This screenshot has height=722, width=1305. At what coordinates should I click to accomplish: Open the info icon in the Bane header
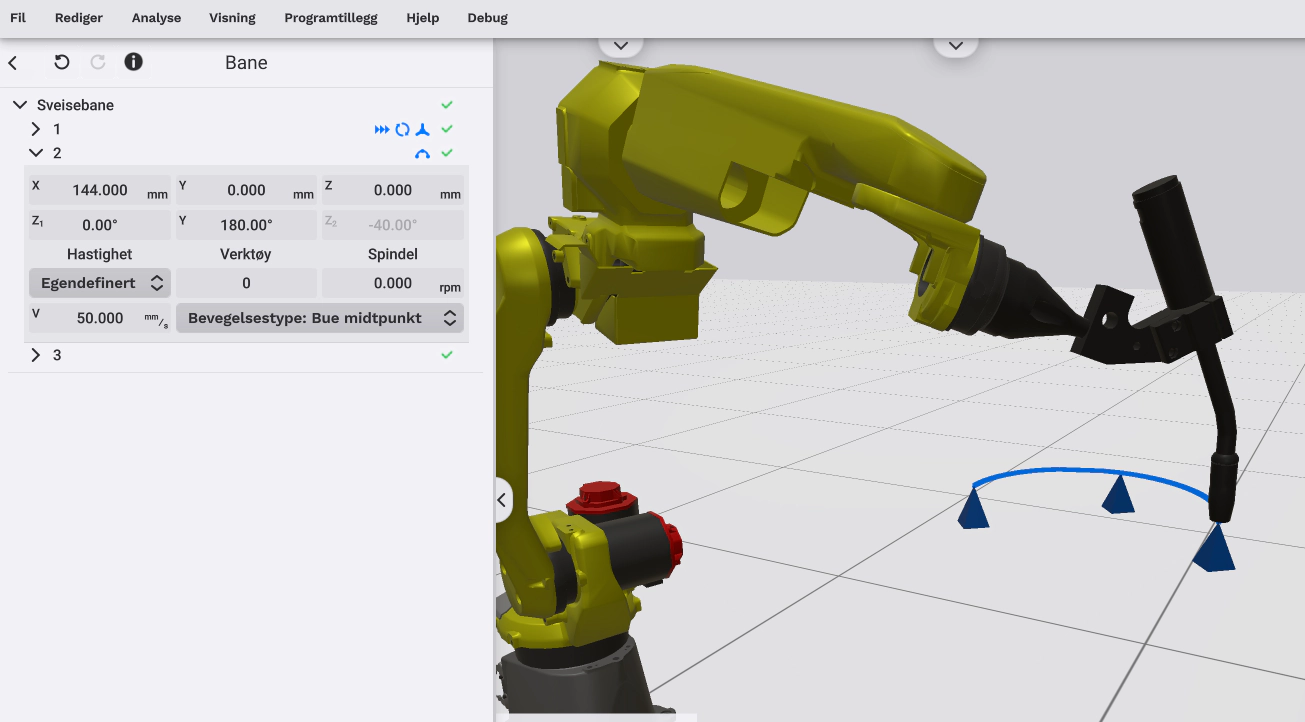[x=133, y=62]
